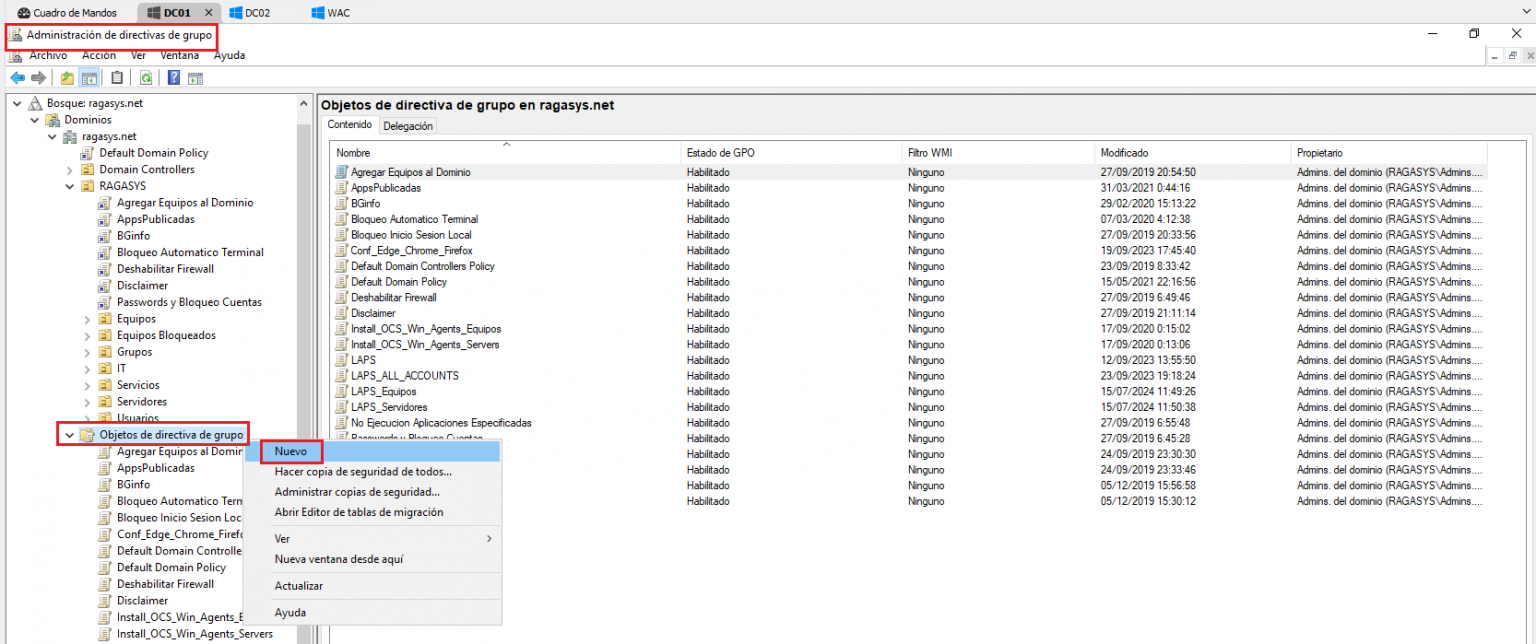Click the Servidores OU folder icon

pos(105,401)
